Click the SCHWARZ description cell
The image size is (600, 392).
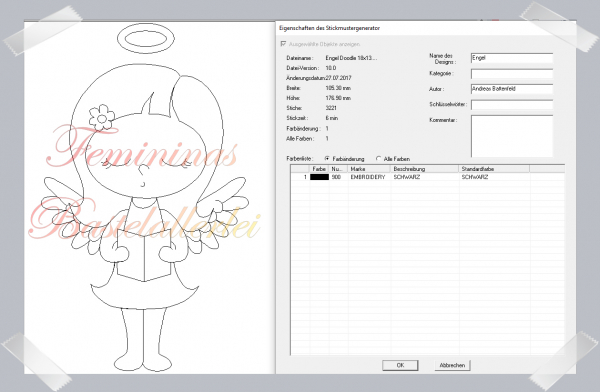[407, 177]
